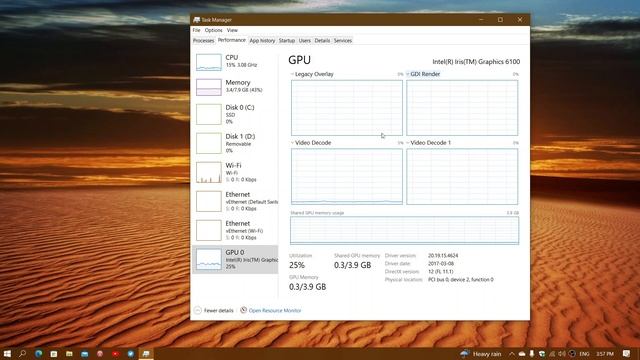This screenshot has width=640, height=360.
Task: Click the Windows Security shield tray icon
Action: (x=542, y=354)
